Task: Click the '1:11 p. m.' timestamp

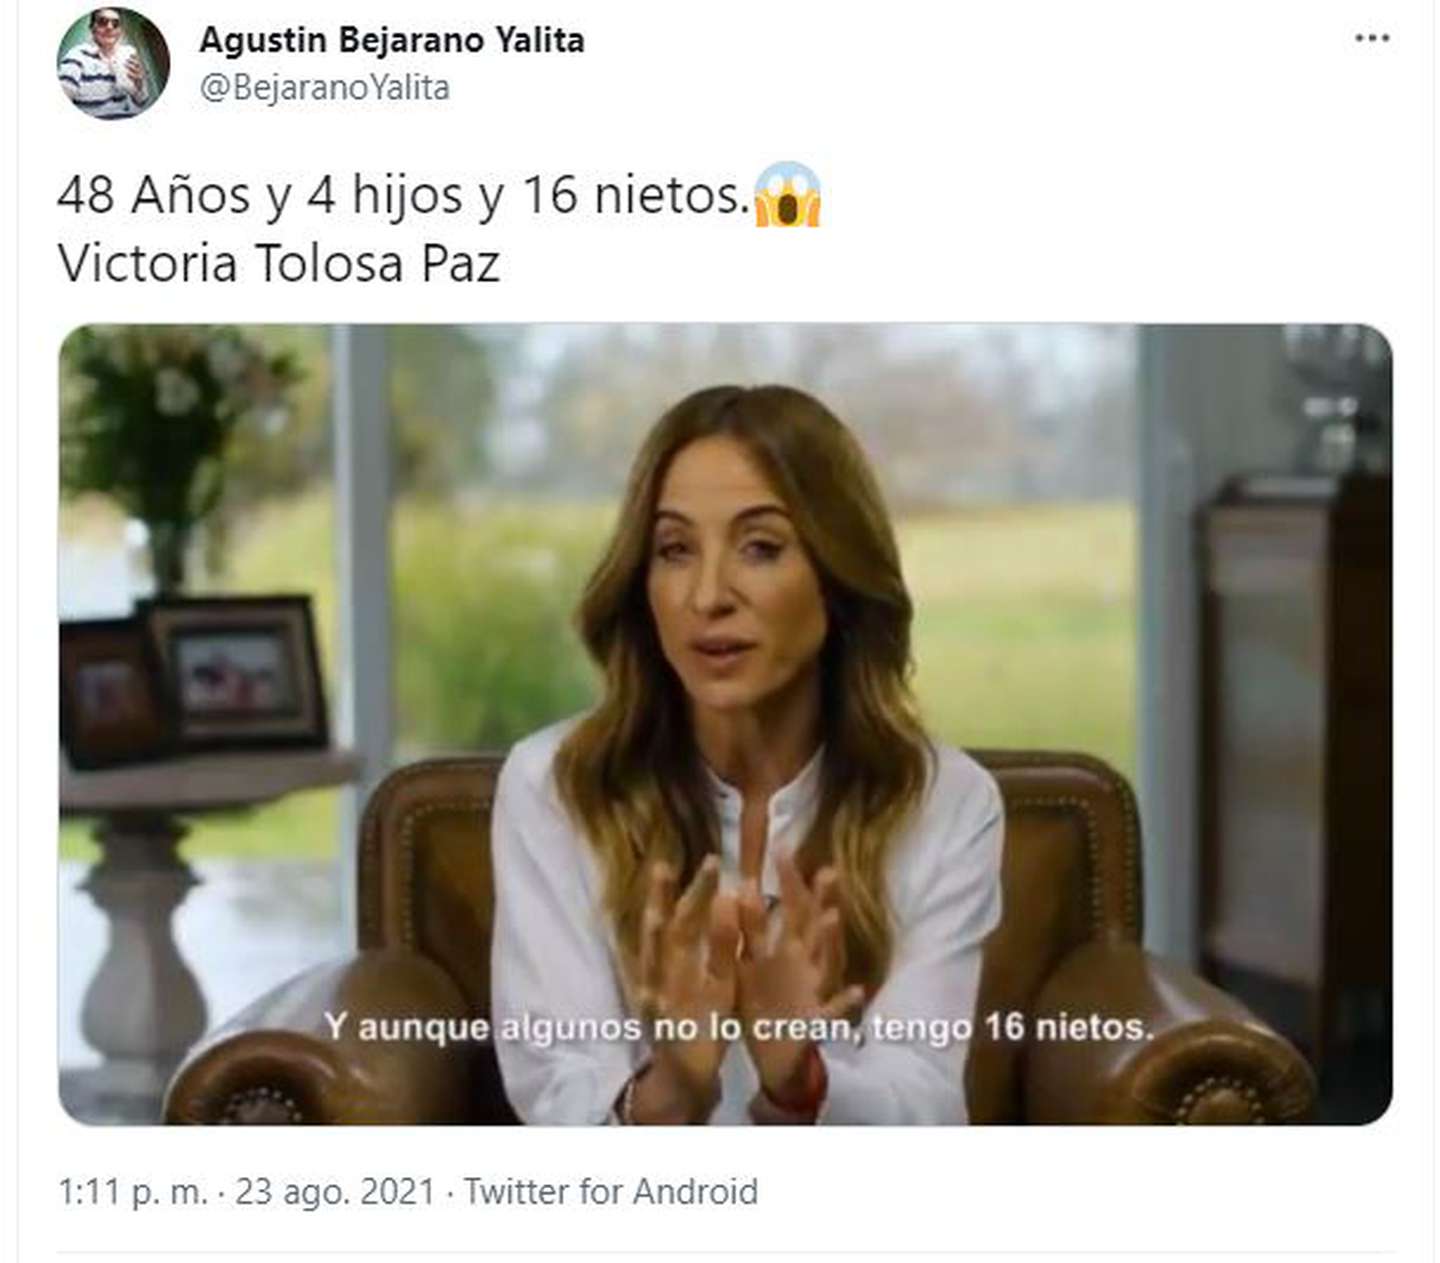Action: (x=132, y=1192)
